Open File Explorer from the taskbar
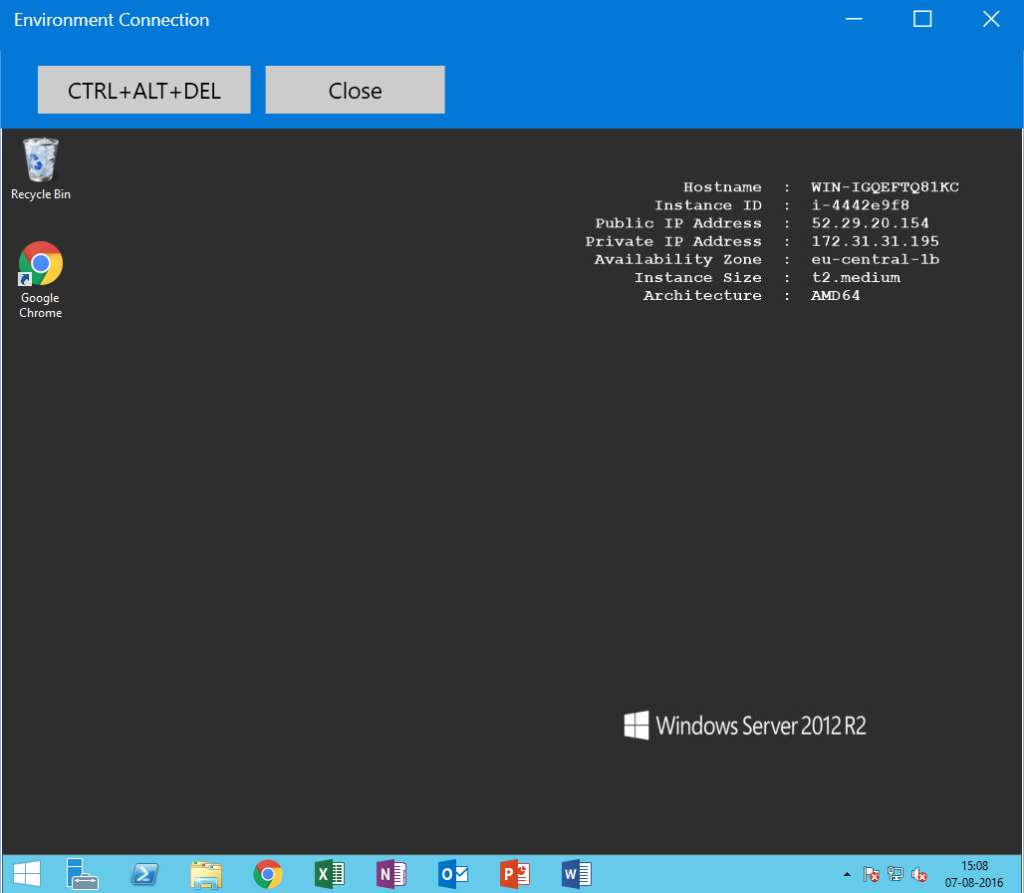Screen dimensions: 1024x893 [x=206, y=874]
